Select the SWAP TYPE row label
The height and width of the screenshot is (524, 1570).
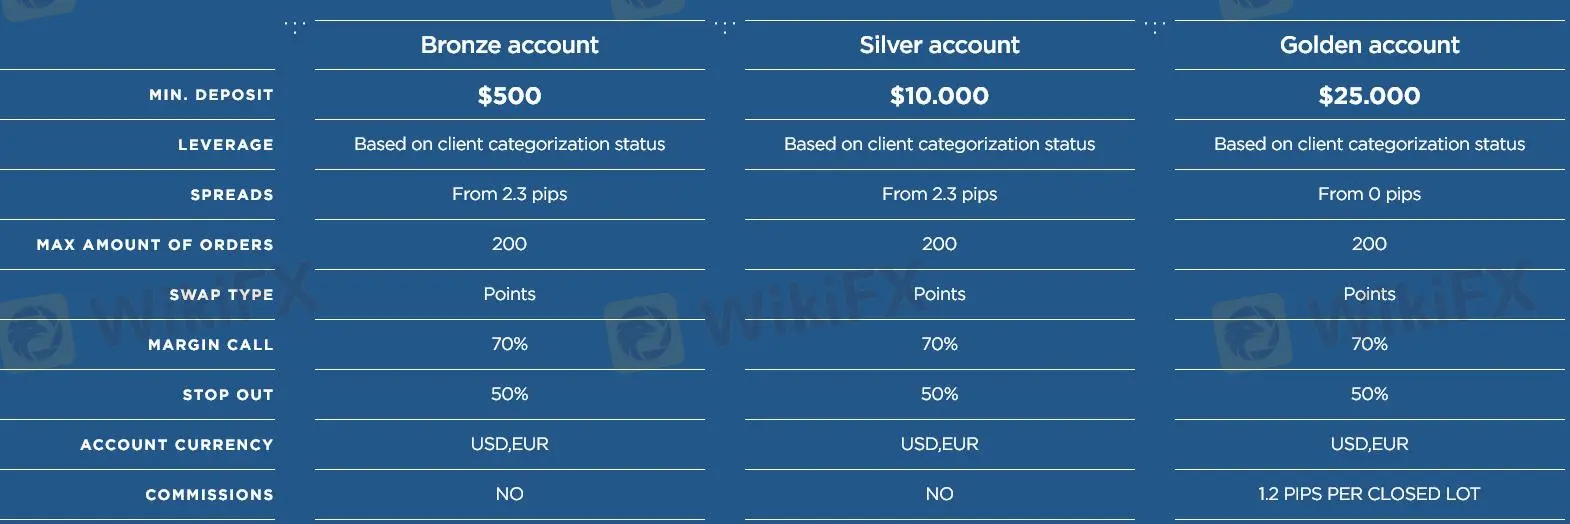pyautogui.click(x=221, y=295)
